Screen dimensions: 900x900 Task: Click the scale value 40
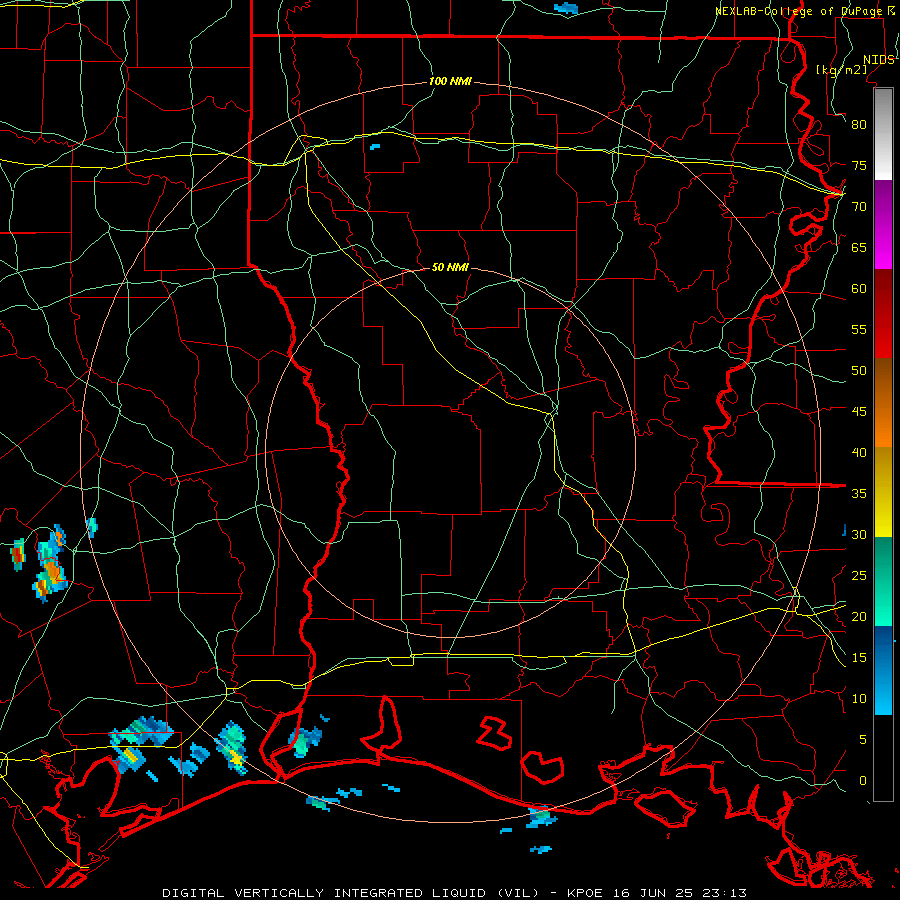pos(859,453)
